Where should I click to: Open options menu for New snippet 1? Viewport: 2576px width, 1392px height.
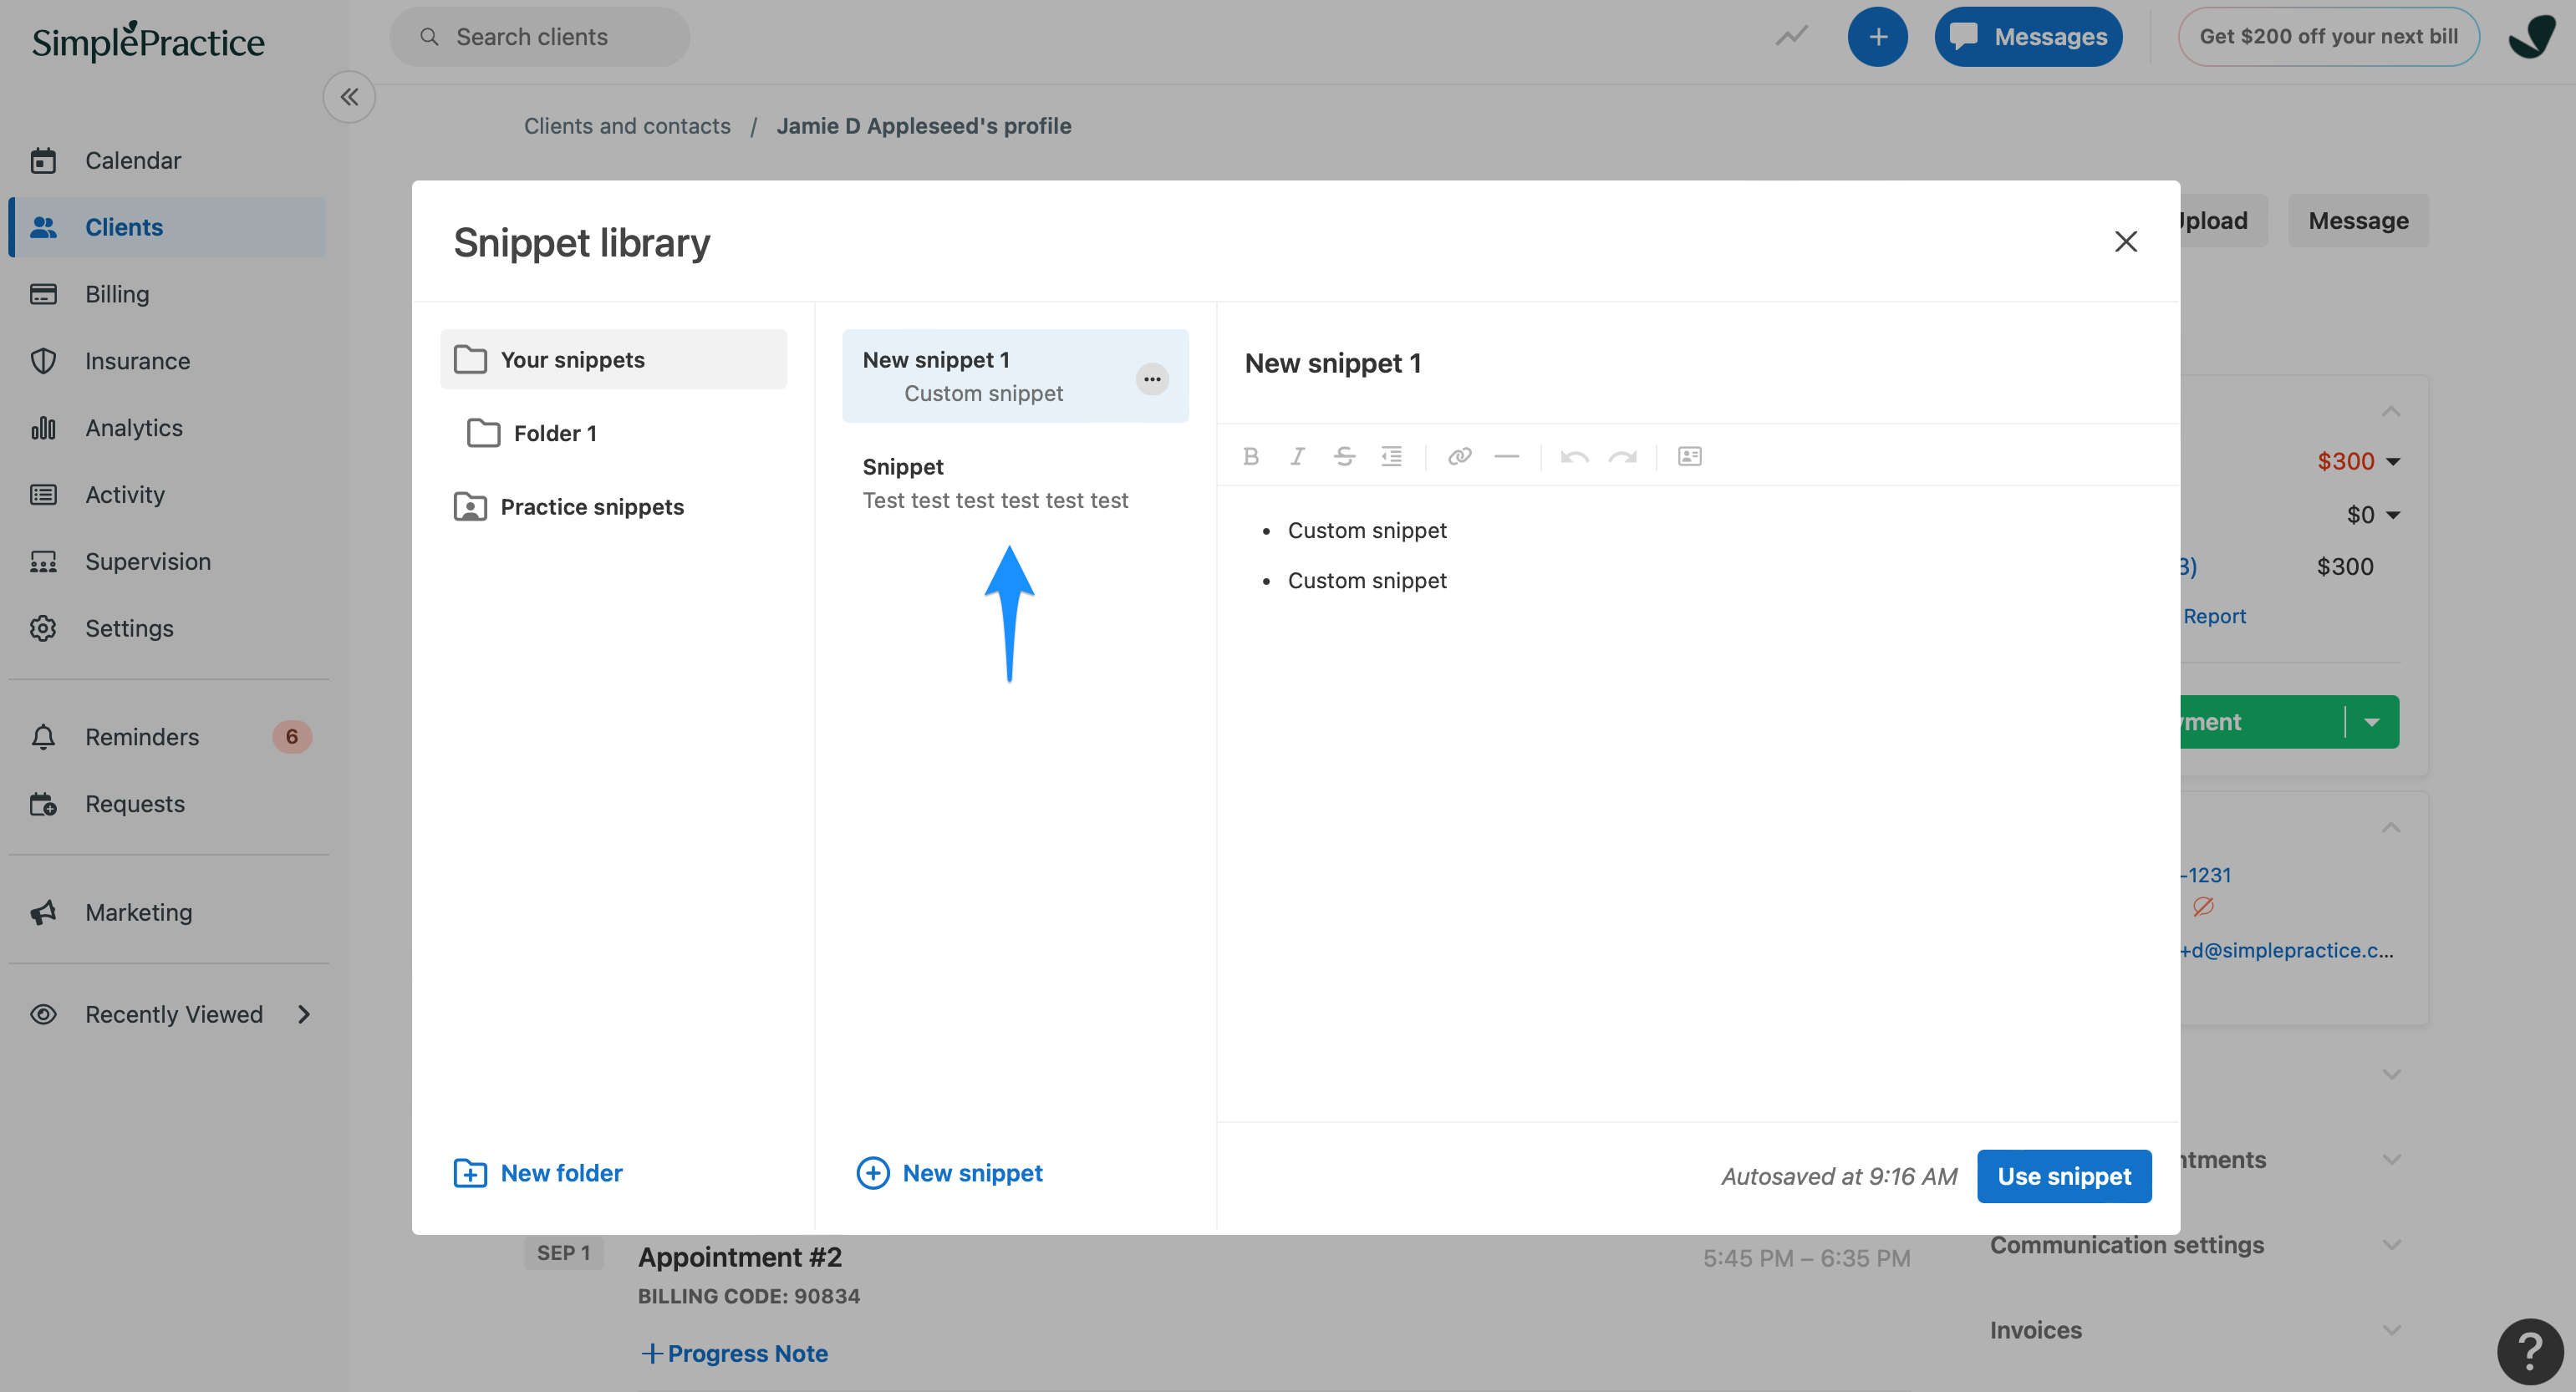tap(1152, 378)
